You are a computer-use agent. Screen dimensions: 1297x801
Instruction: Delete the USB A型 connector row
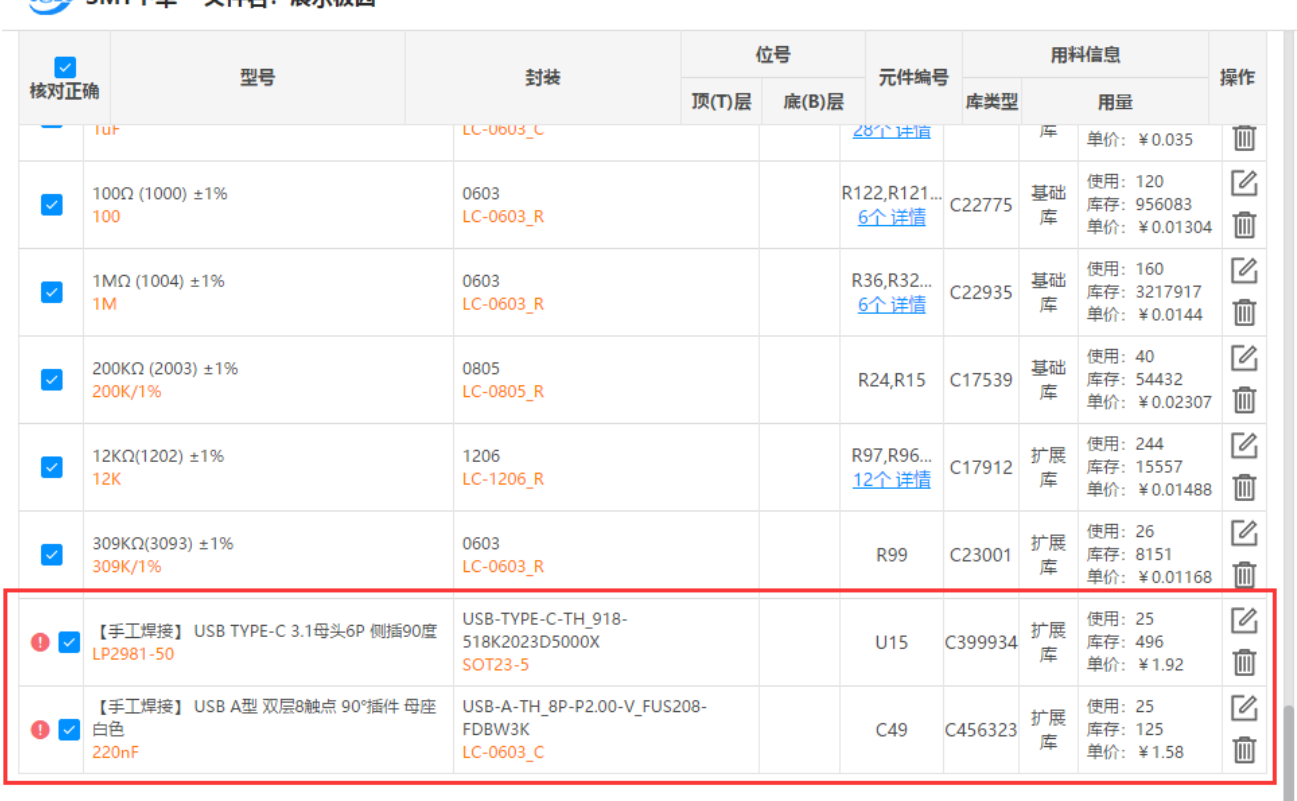coord(1243,749)
